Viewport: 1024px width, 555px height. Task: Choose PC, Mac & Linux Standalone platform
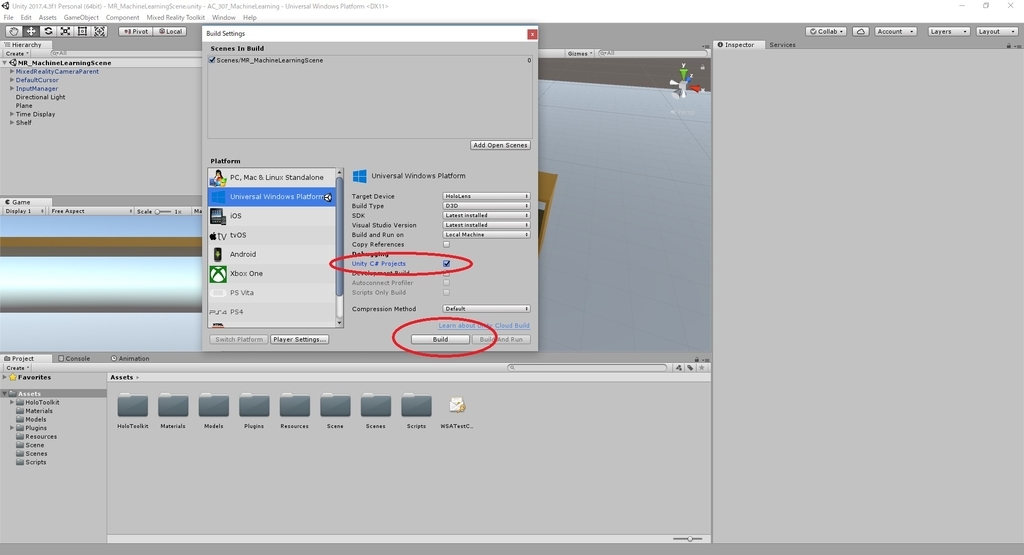pos(272,177)
